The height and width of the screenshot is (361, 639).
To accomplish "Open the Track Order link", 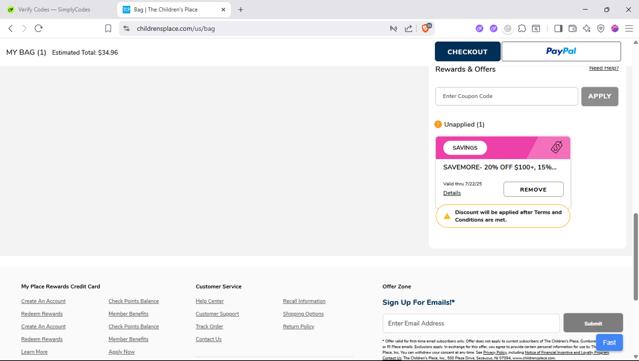I will (209, 326).
